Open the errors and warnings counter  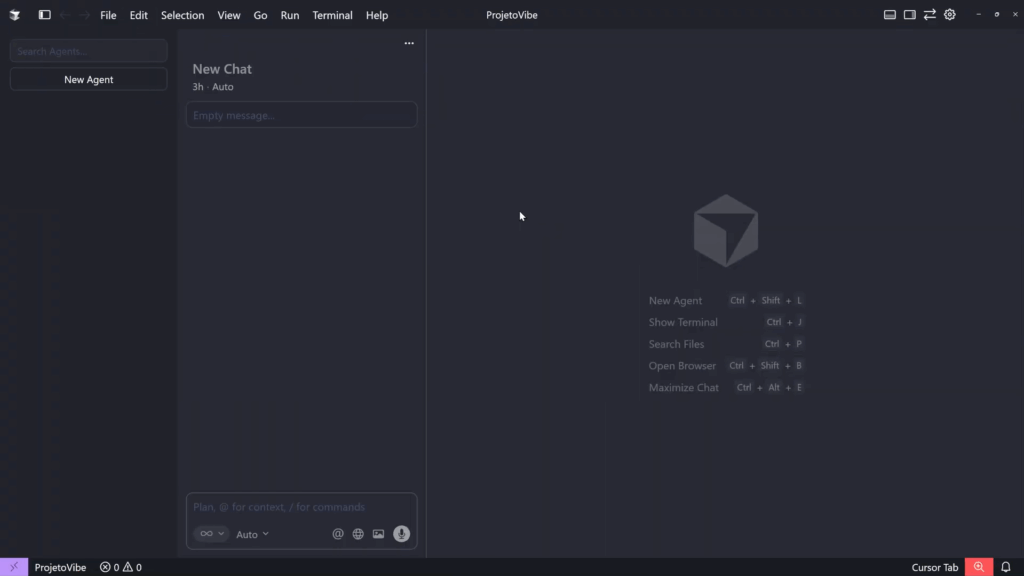tap(121, 567)
